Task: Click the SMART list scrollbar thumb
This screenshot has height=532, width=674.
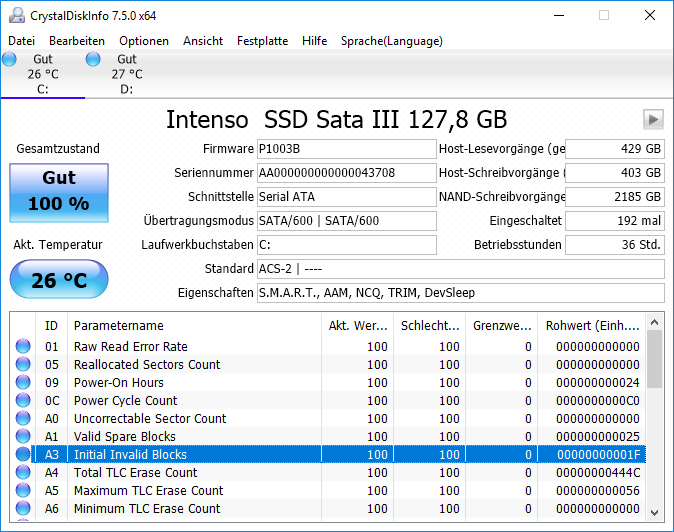Action: click(655, 359)
